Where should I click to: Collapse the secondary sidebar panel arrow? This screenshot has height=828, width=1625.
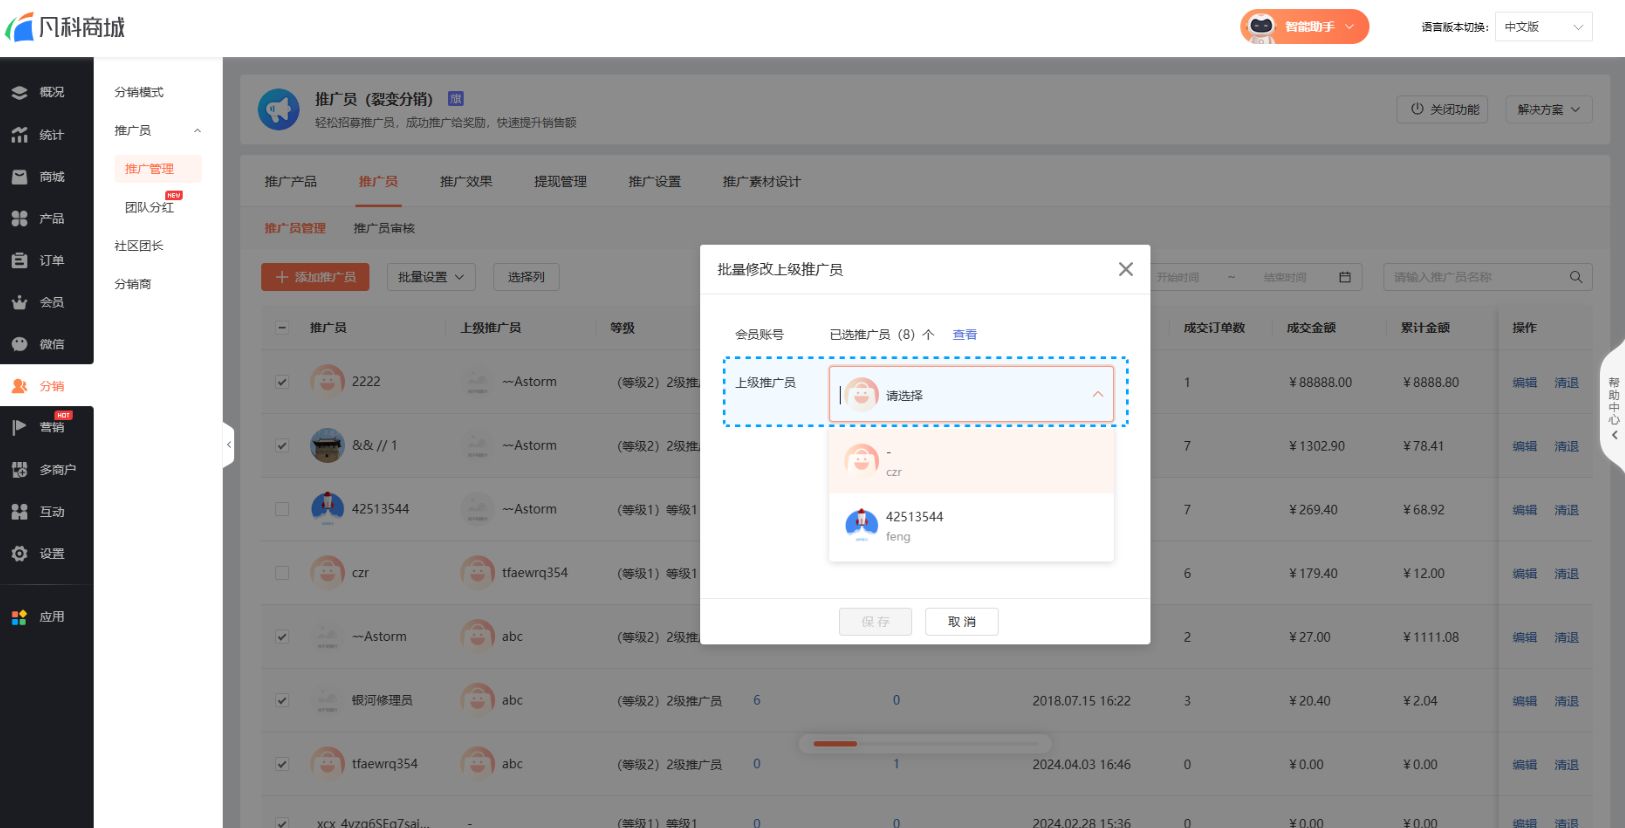click(x=228, y=444)
